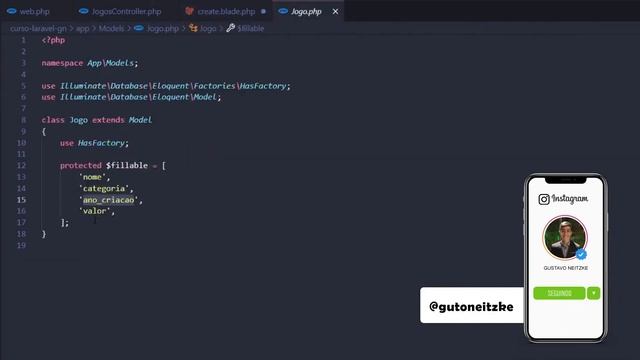640x360 pixels.
Task: Click the PHP icon on Jogo.php tab
Action: [283, 11]
